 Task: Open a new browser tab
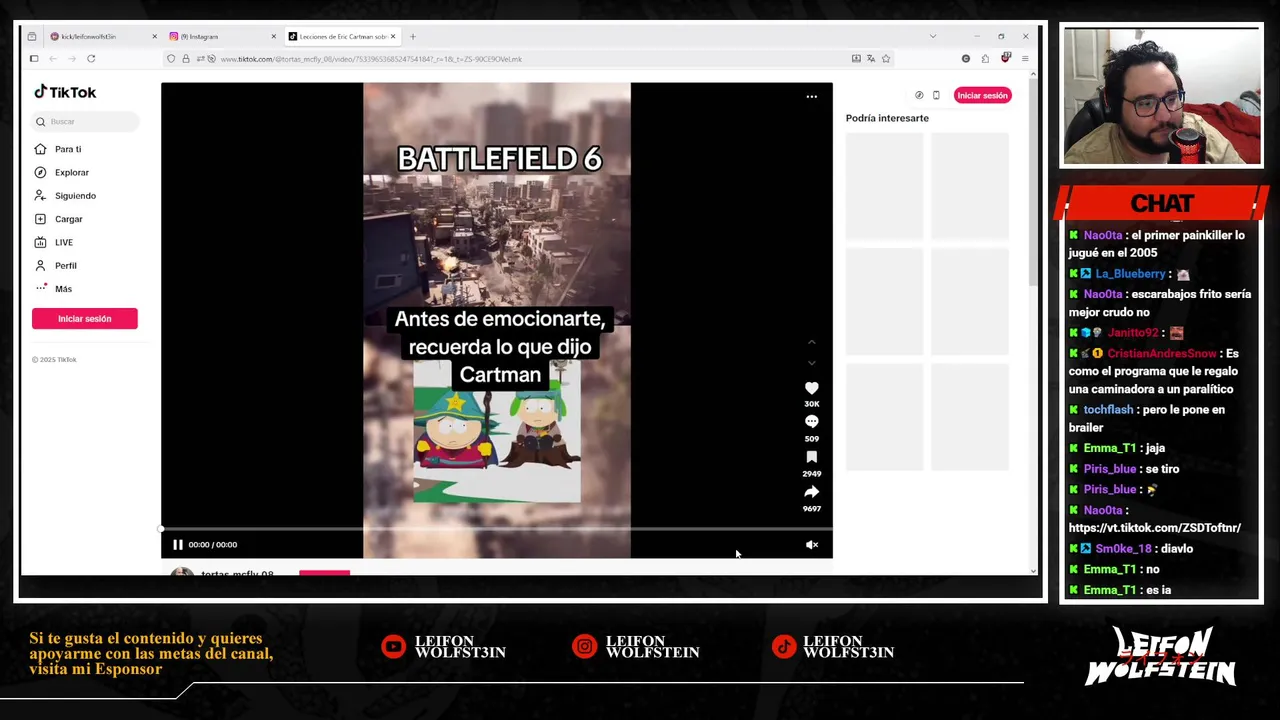click(412, 37)
